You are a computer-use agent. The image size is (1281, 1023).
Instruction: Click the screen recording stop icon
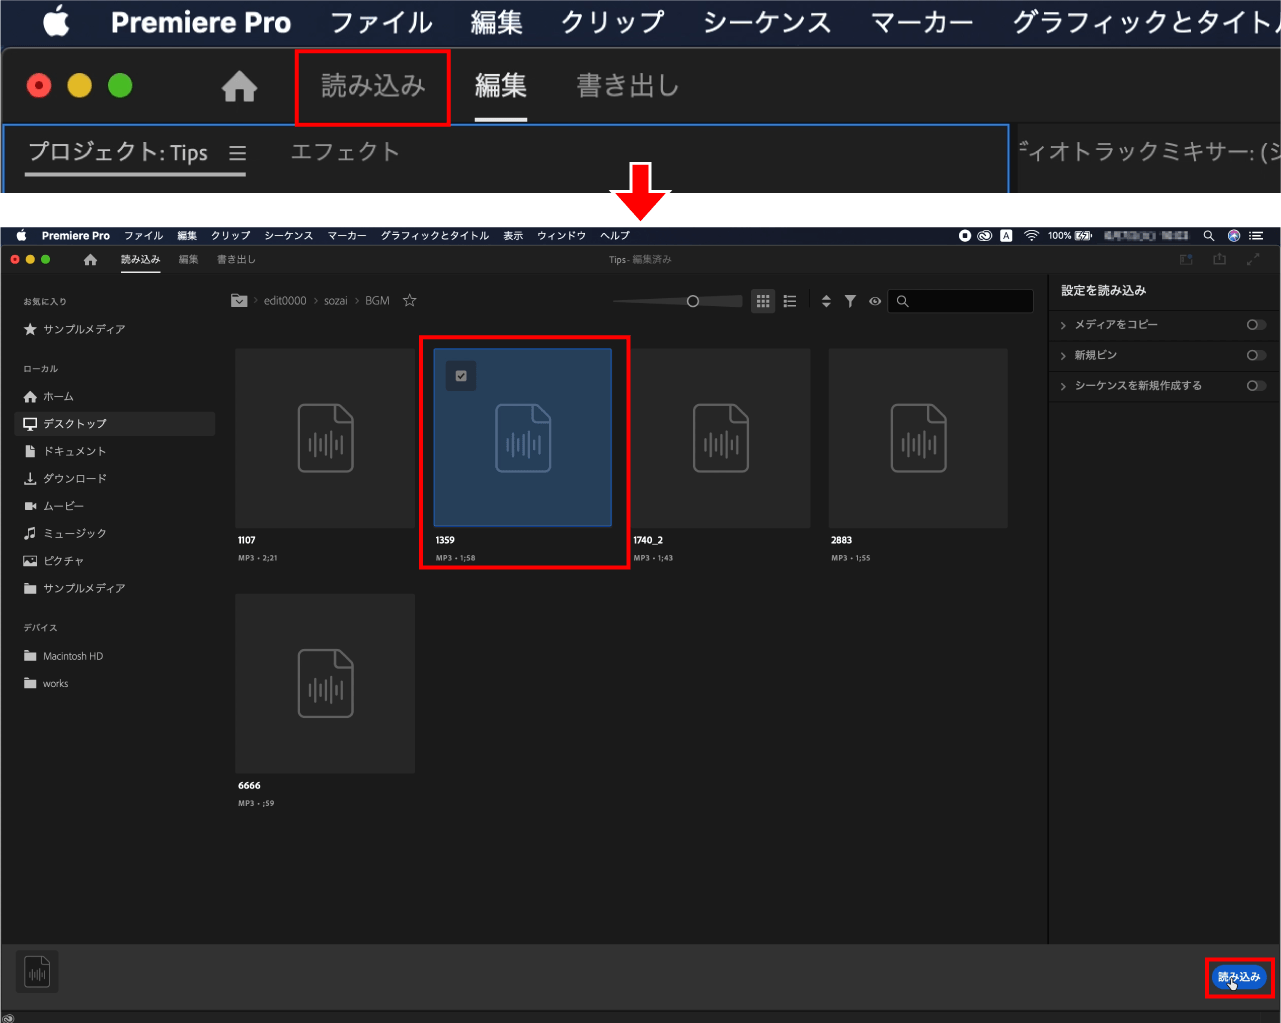coord(965,236)
